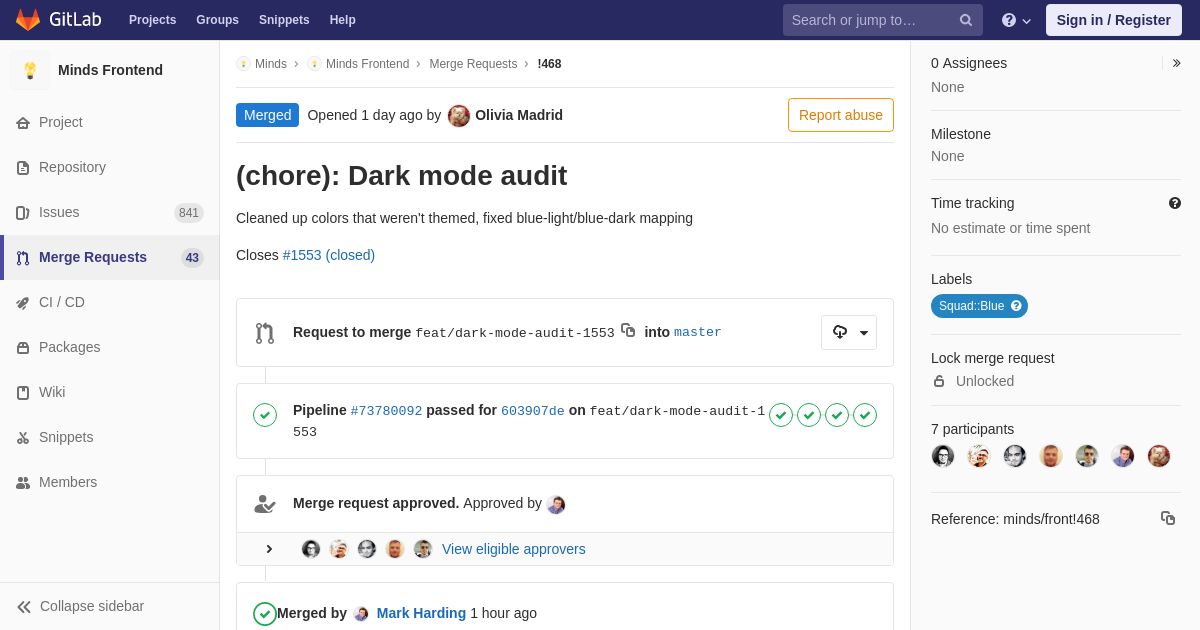
Task: Click the last participant avatar
Action: (1159, 456)
